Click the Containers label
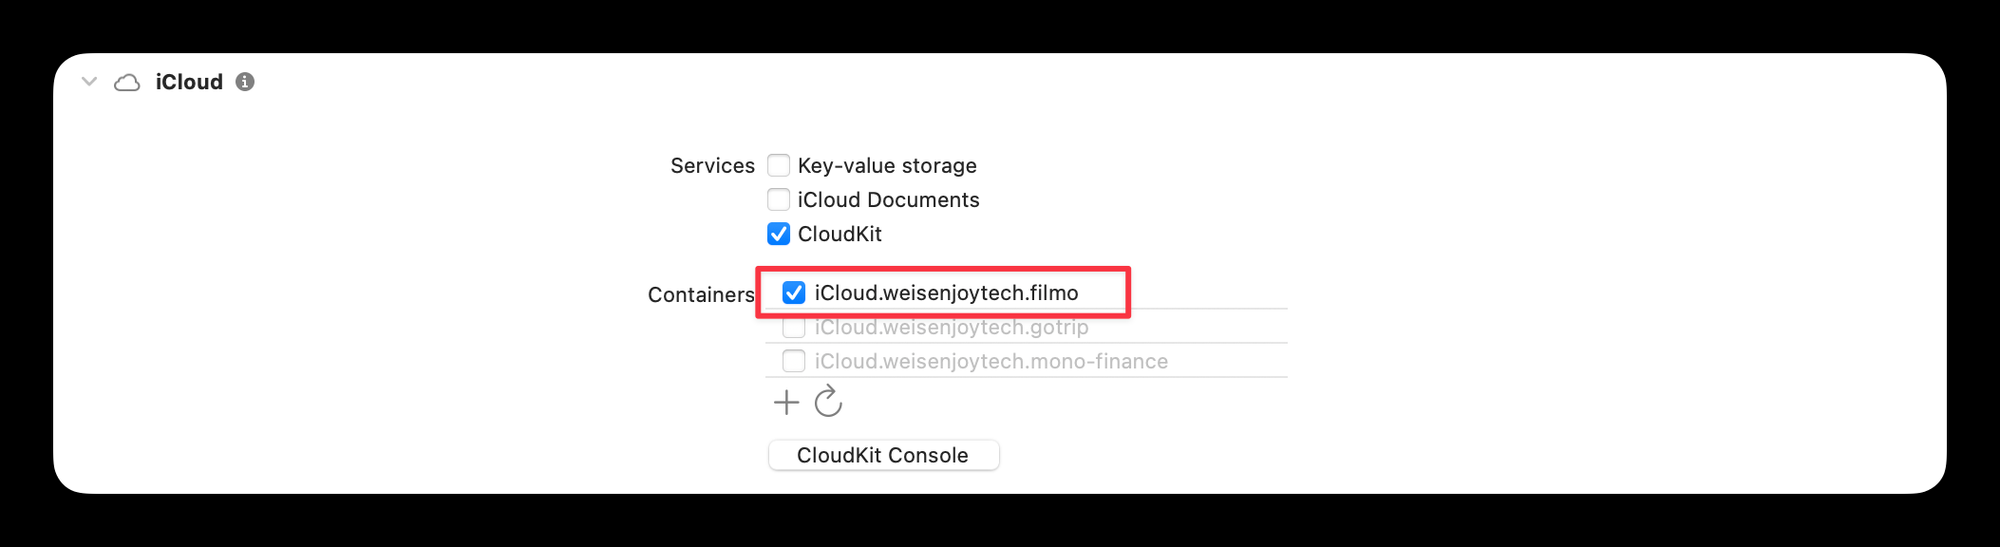Image resolution: width=2000 pixels, height=547 pixels. [701, 294]
